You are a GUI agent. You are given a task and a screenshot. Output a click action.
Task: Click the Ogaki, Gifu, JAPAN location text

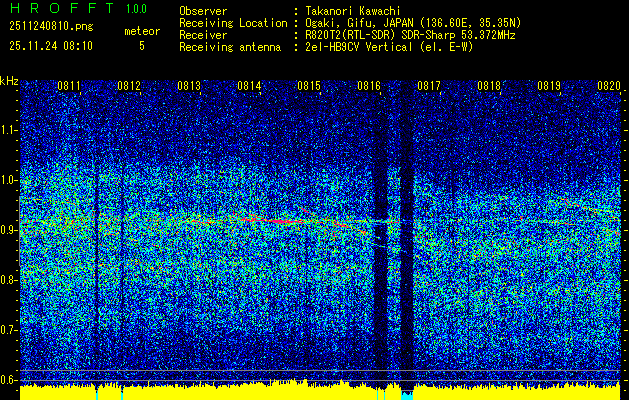413,23
